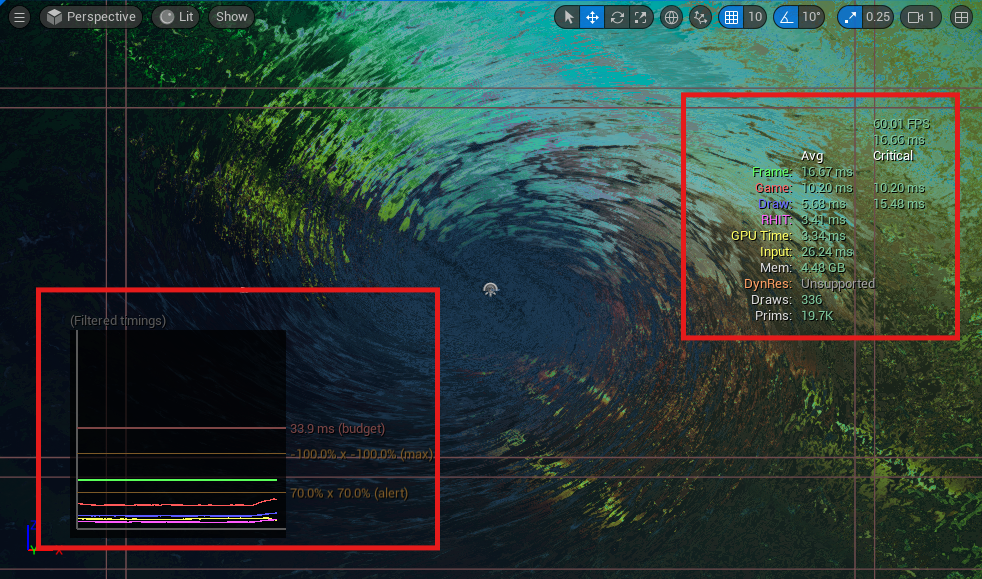Click the world coordinate system globe icon
The image size is (982, 579).
[672, 17]
